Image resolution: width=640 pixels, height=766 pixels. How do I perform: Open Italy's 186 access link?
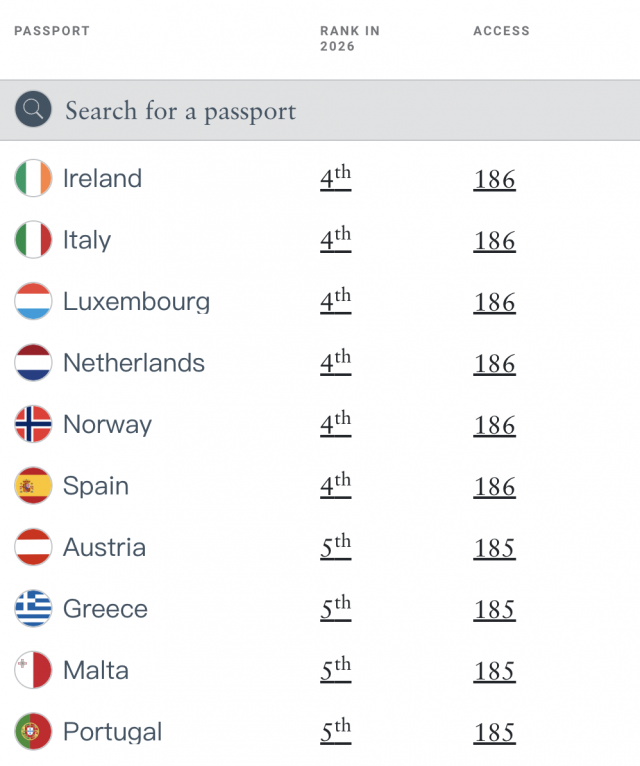pyautogui.click(x=494, y=241)
